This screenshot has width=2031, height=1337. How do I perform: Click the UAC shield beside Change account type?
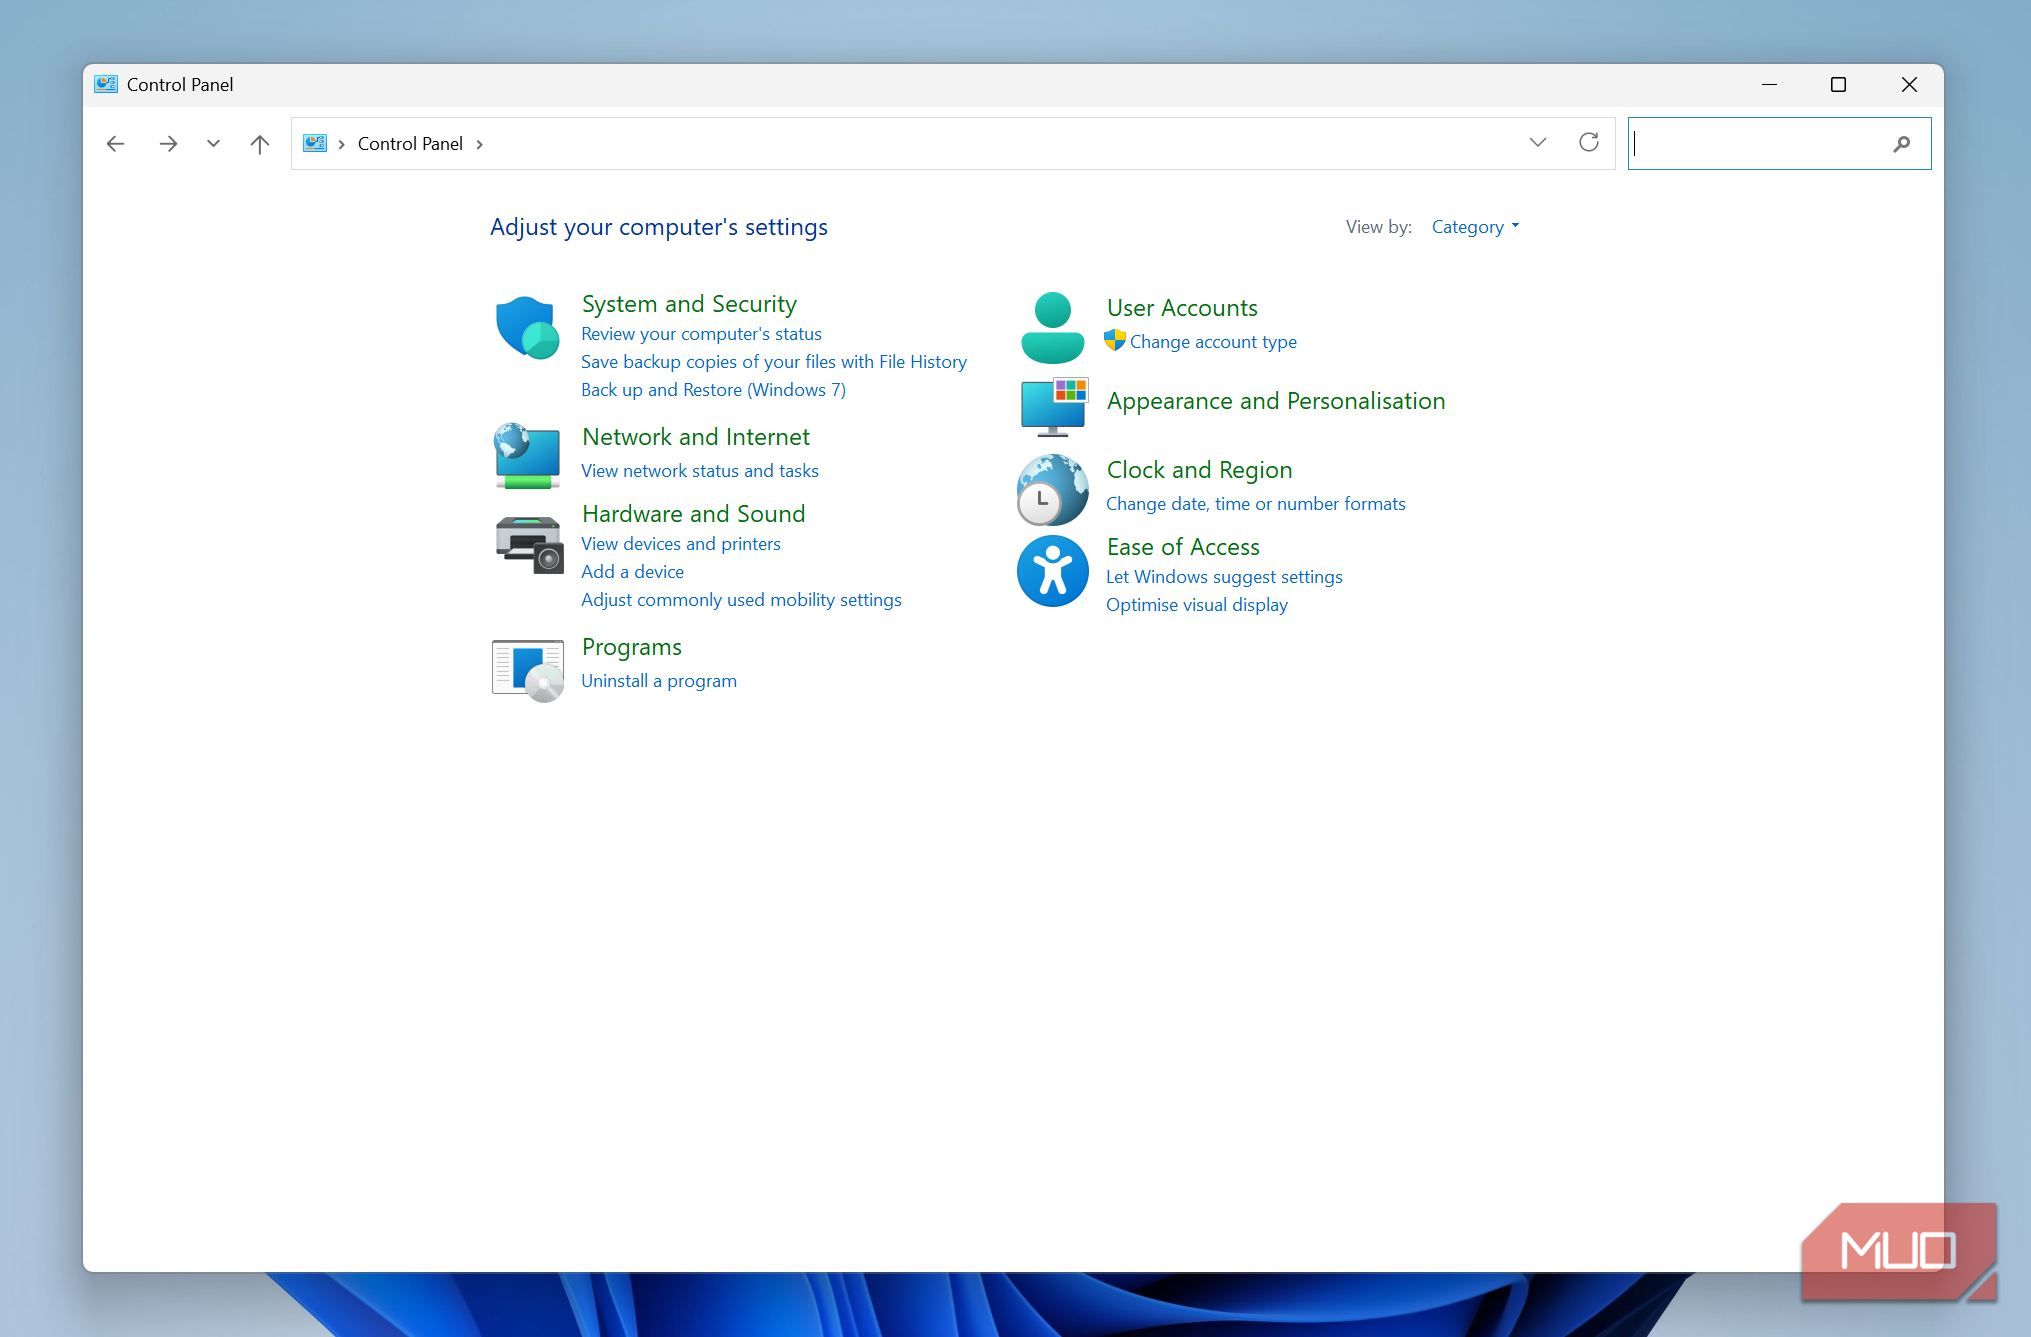point(1115,340)
